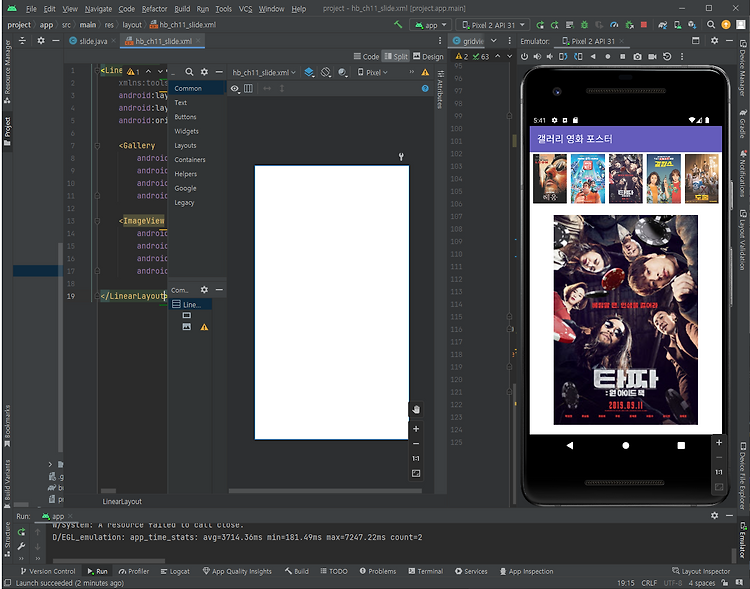The width and height of the screenshot is (750, 589).
Task: Select the Containers palette category
Action: click(189, 160)
